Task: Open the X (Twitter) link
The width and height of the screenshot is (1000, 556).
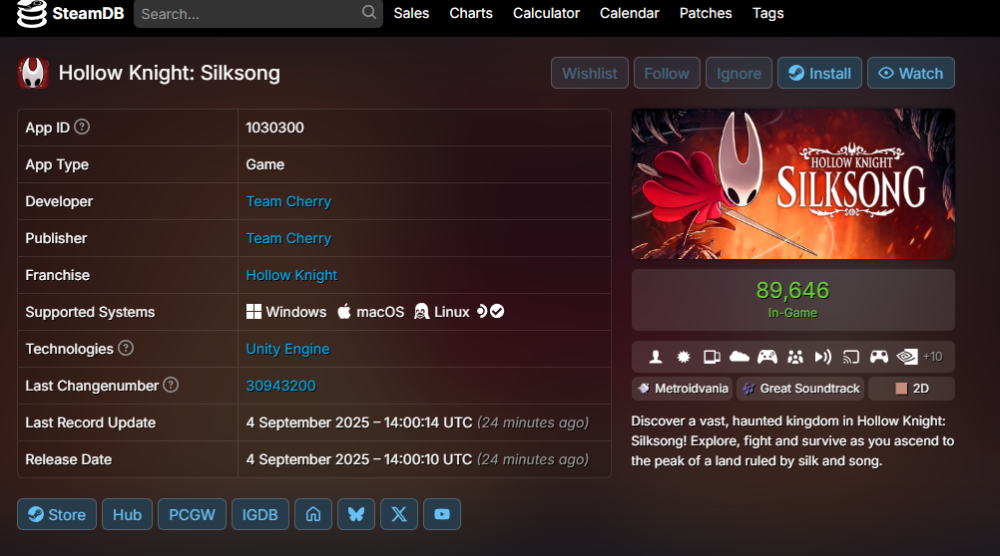Action: tap(399, 514)
